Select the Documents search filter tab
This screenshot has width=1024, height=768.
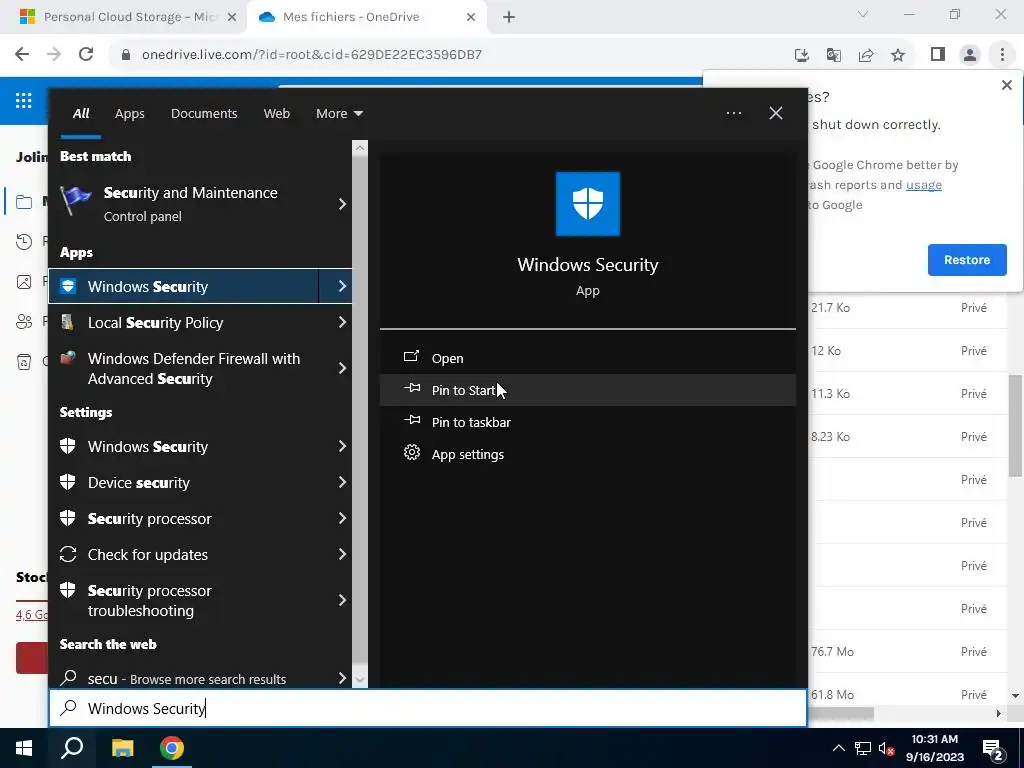pos(204,114)
